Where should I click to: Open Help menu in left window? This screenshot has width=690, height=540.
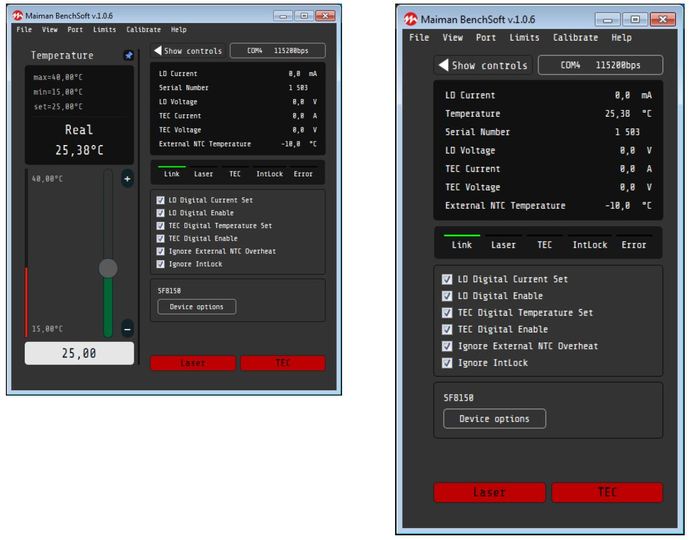pyautogui.click(x=179, y=29)
